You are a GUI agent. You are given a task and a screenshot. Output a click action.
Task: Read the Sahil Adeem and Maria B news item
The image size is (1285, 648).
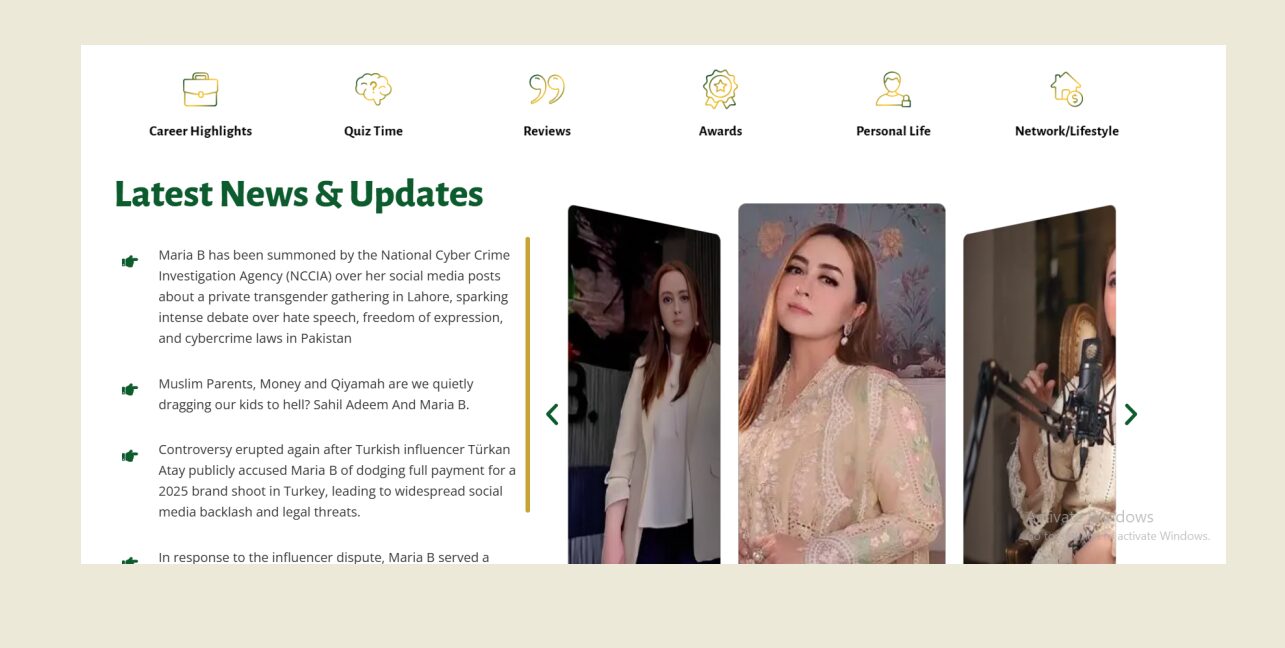pyautogui.click(x=315, y=394)
